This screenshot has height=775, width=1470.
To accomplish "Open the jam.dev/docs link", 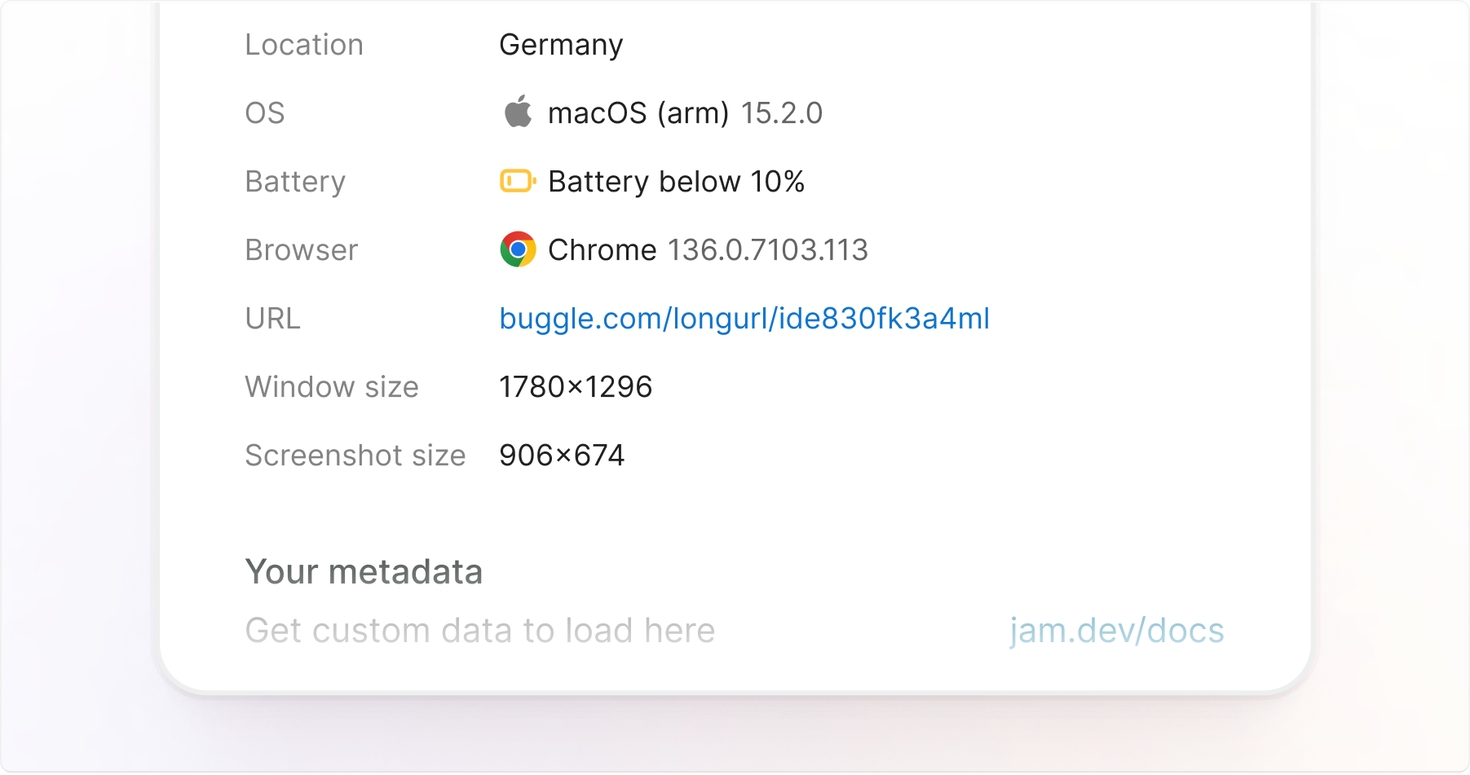I will point(1116,630).
